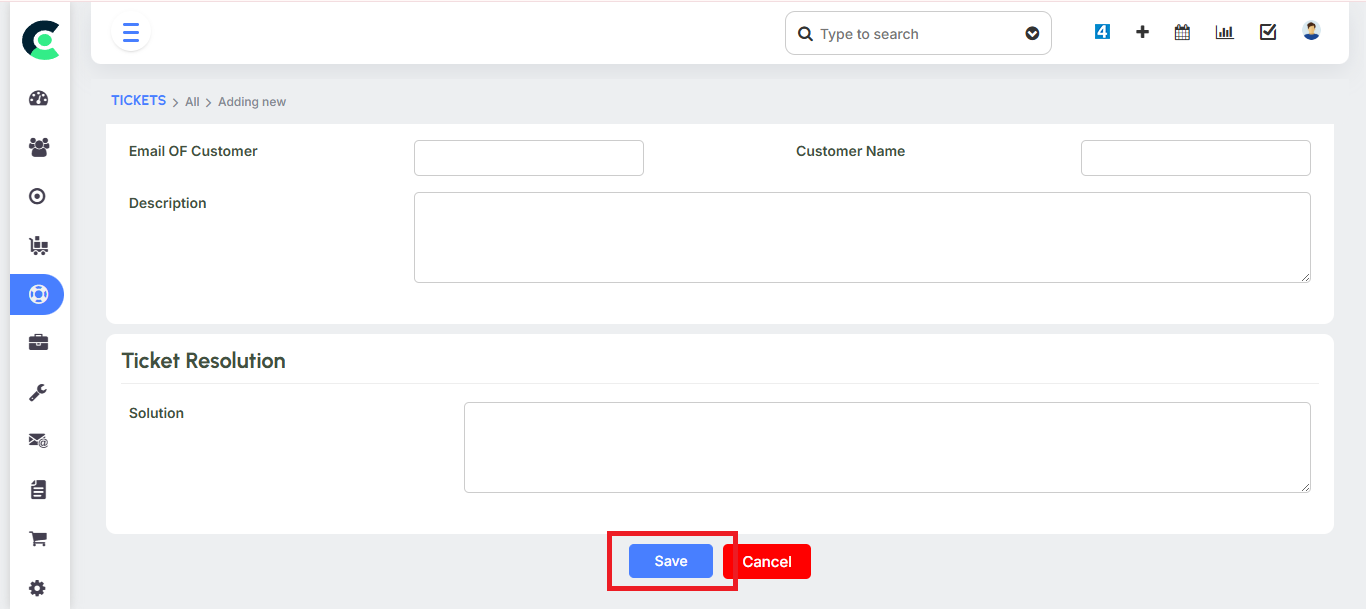Open the bar chart reports icon
The height and width of the screenshot is (609, 1366).
coord(1224,32)
